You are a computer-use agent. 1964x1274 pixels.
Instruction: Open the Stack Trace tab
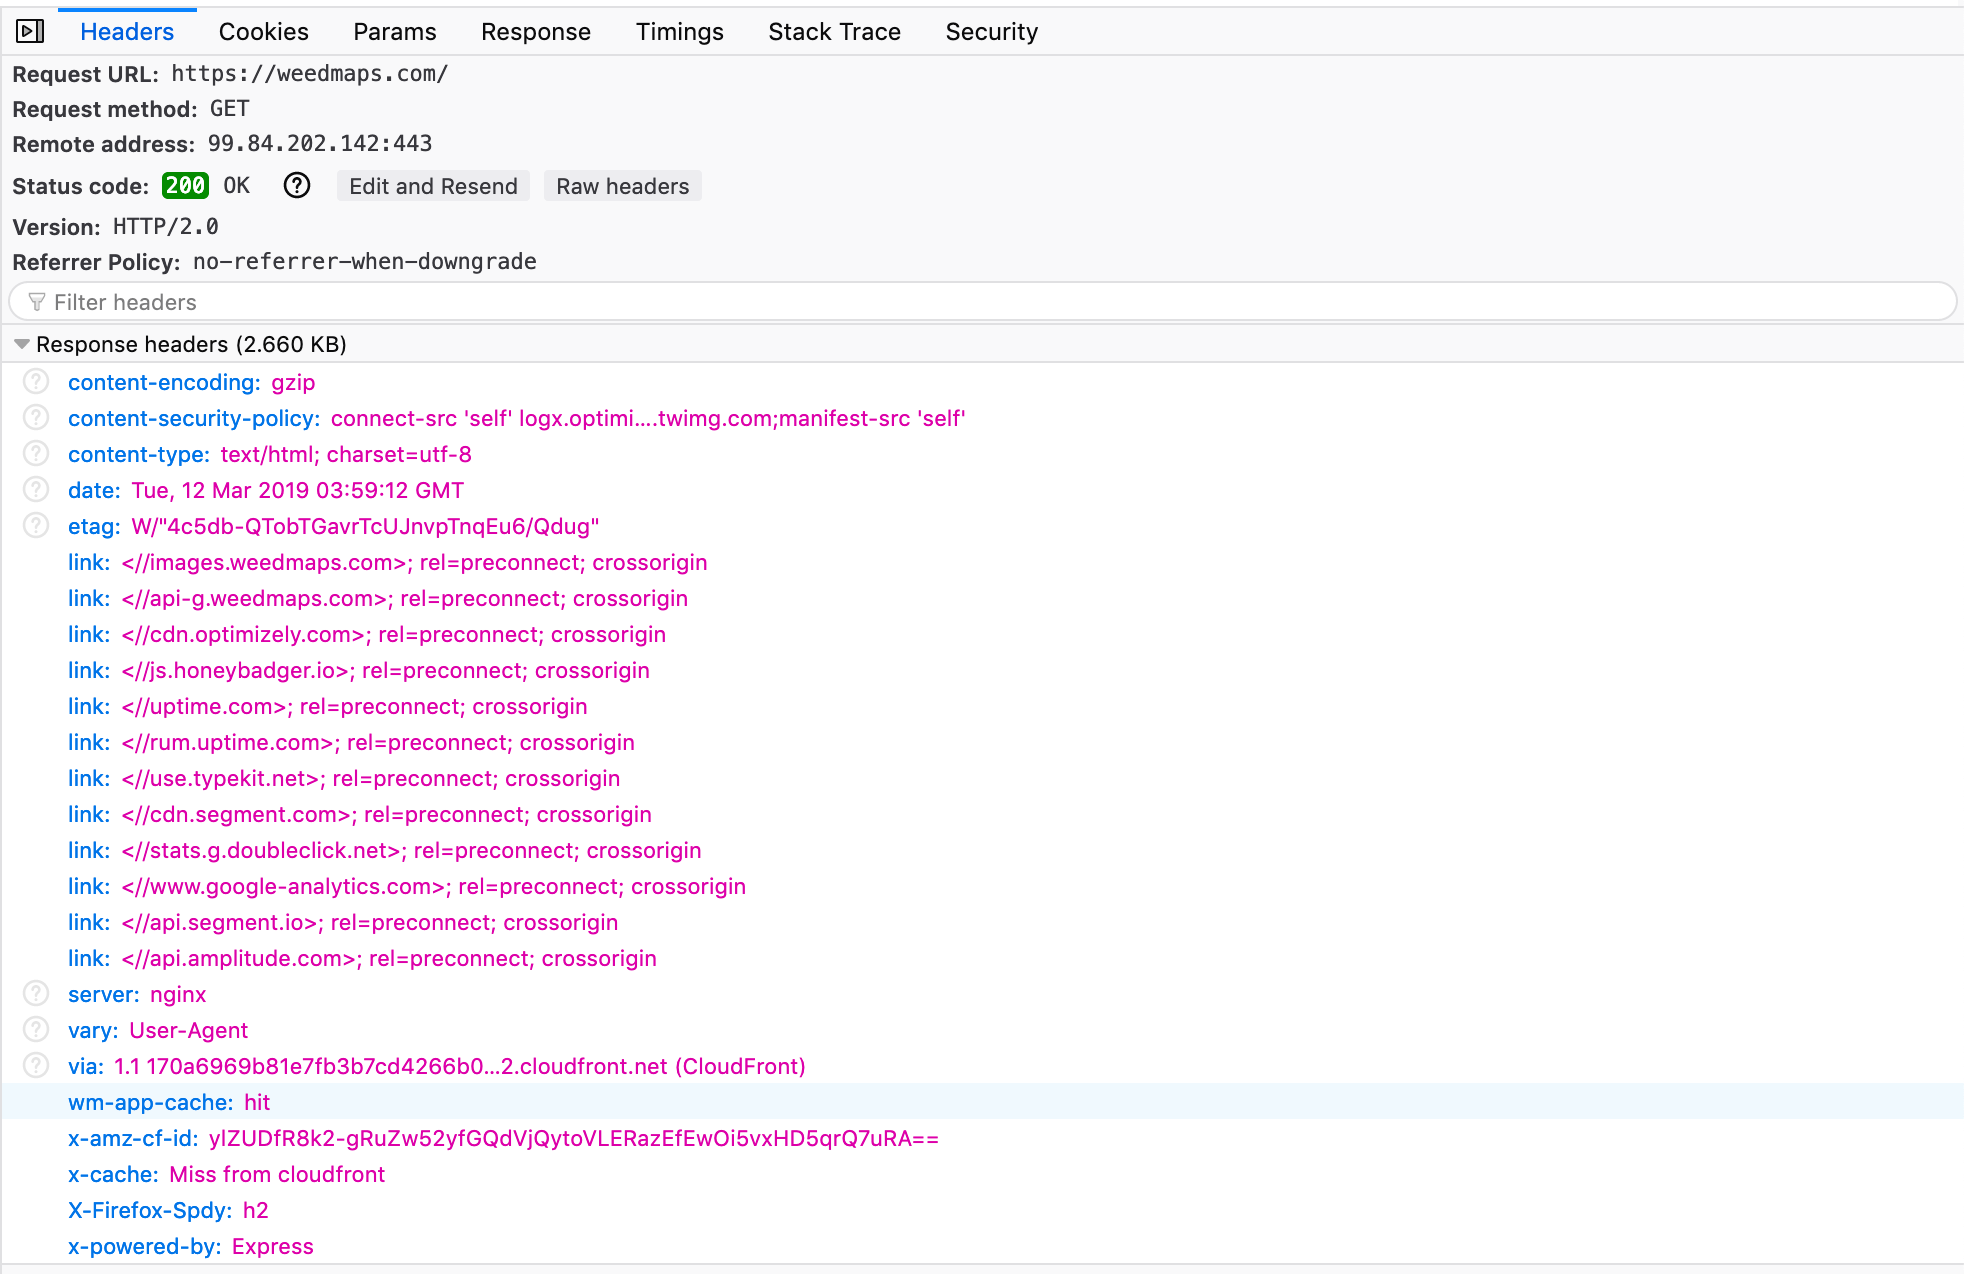pos(834,32)
